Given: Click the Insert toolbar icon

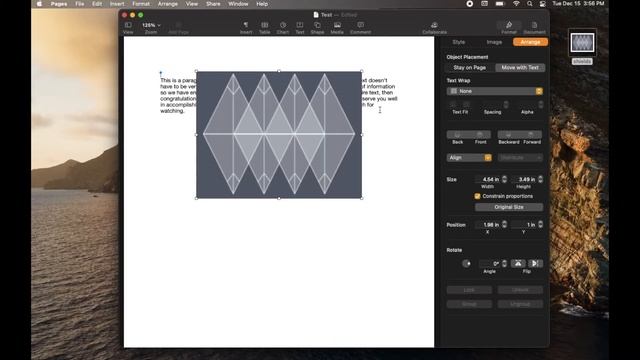Looking at the screenshot, I should (x=246, y=25).
